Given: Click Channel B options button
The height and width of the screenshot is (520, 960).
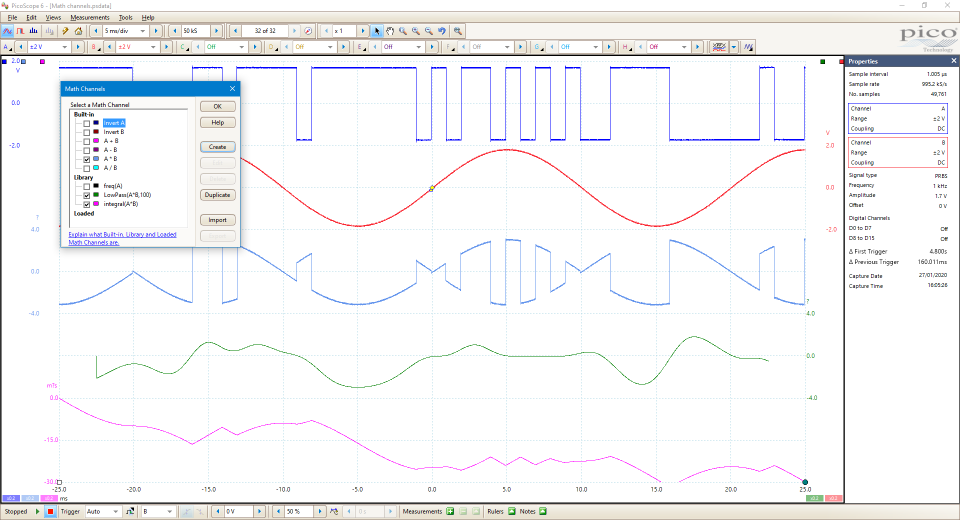Looking at the screenshot, I should tap(95, 47).
